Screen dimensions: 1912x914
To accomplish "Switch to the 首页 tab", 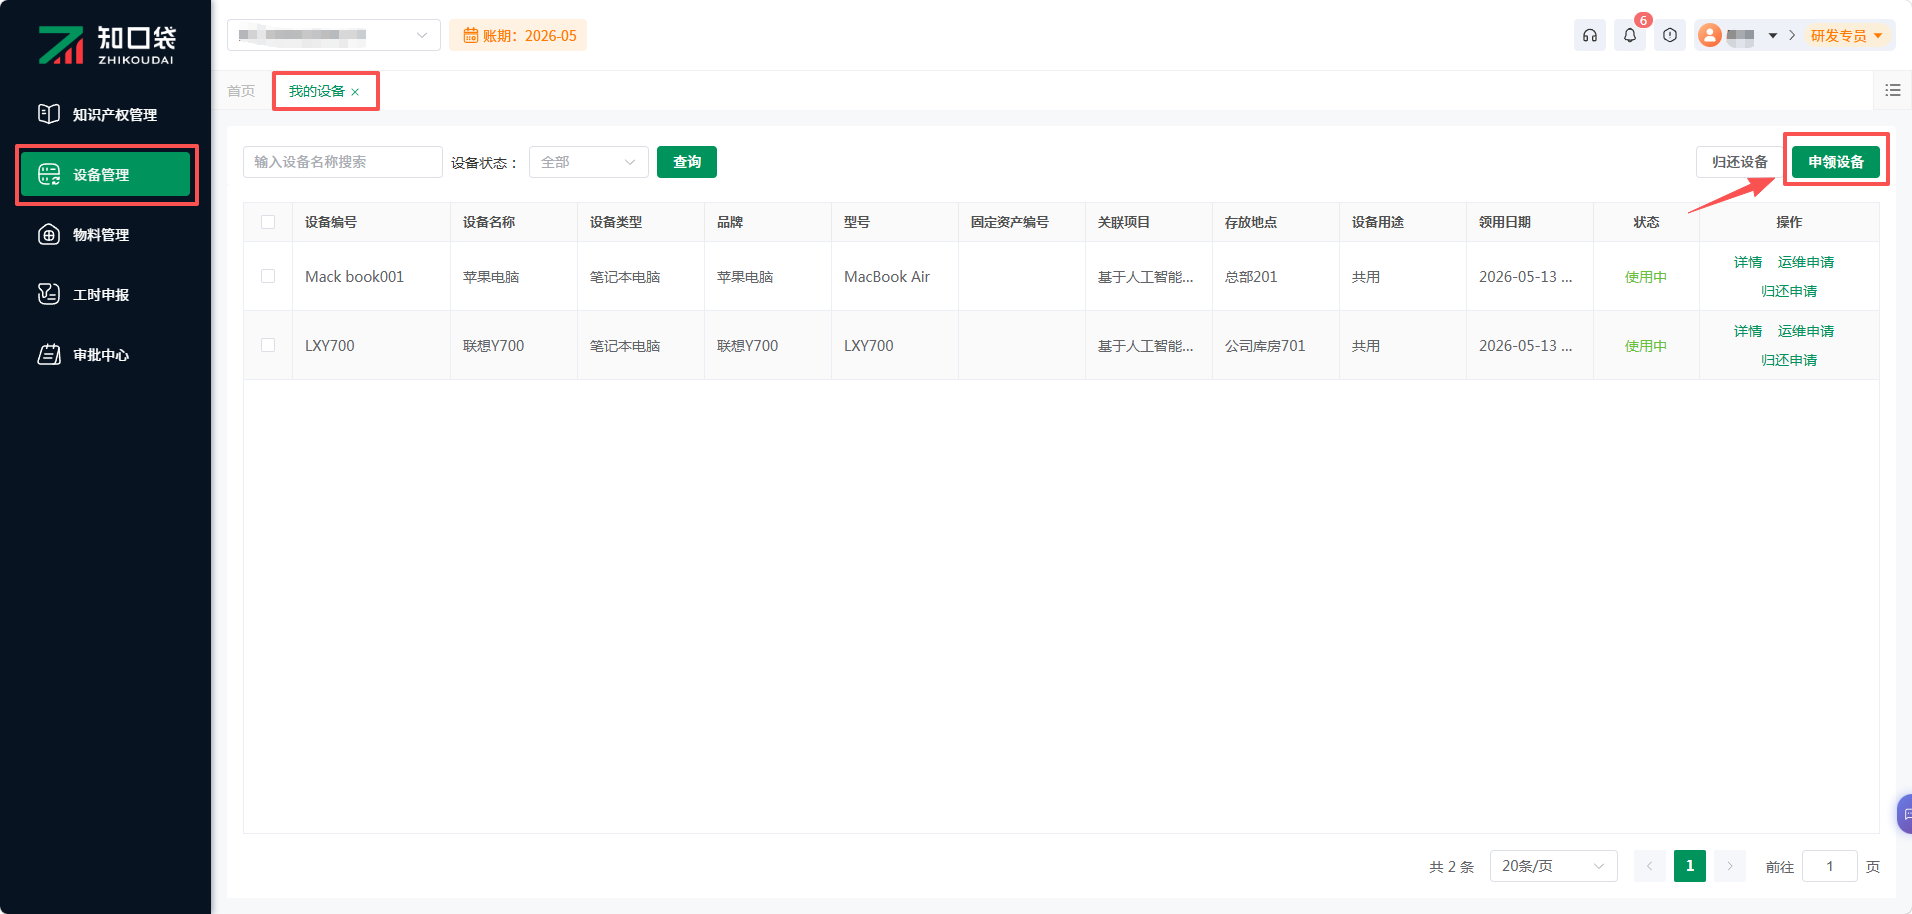I will click(x=241, y=91).
